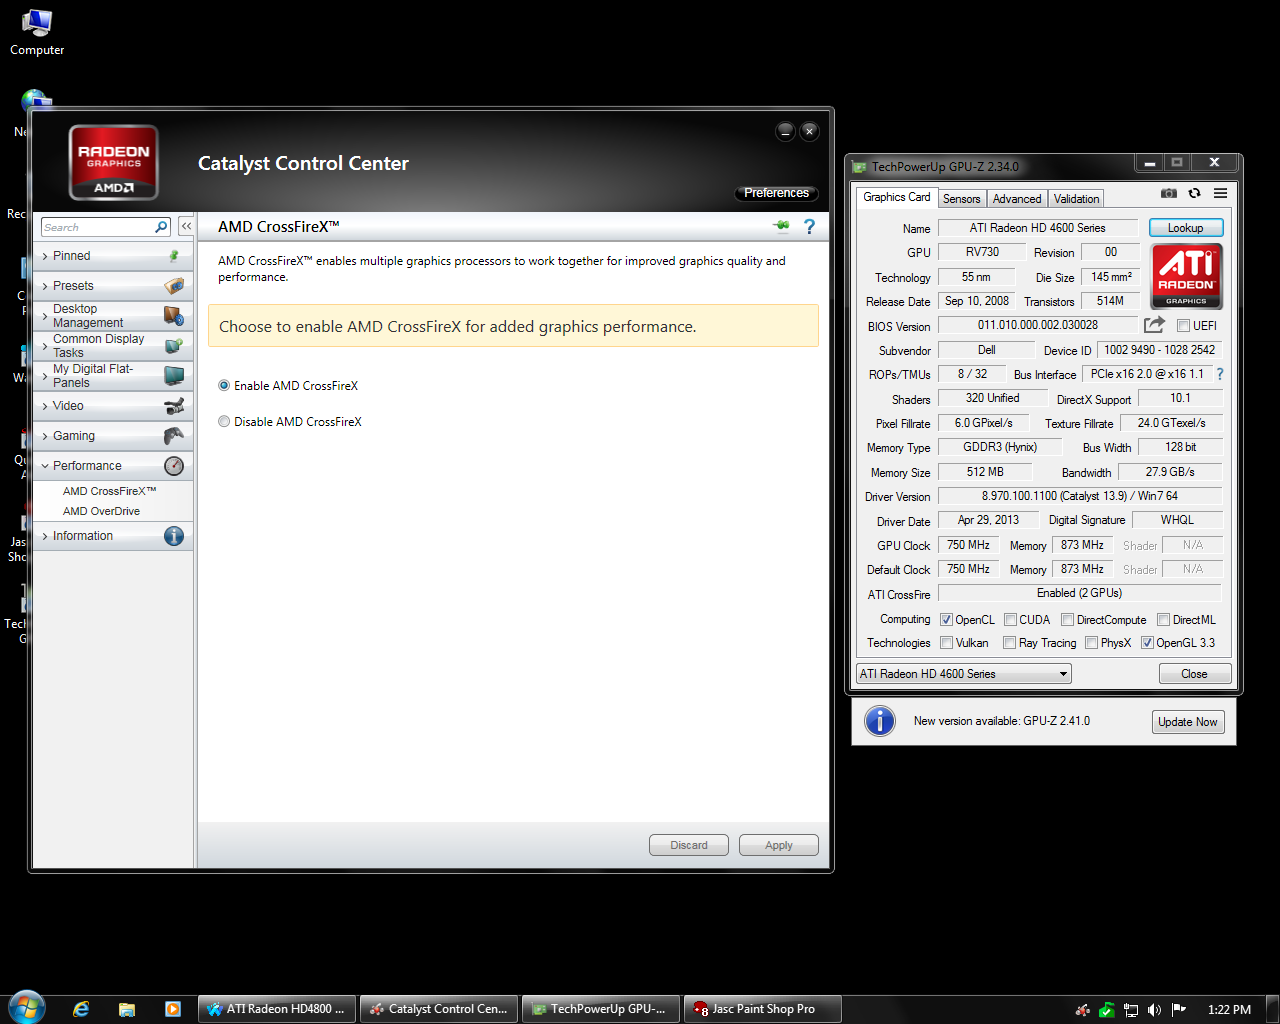Collapse the Catalyst sidebar with the double-arrow button
The height and width of the screenshot is (1024, 1280).
(x=186, y=227)
